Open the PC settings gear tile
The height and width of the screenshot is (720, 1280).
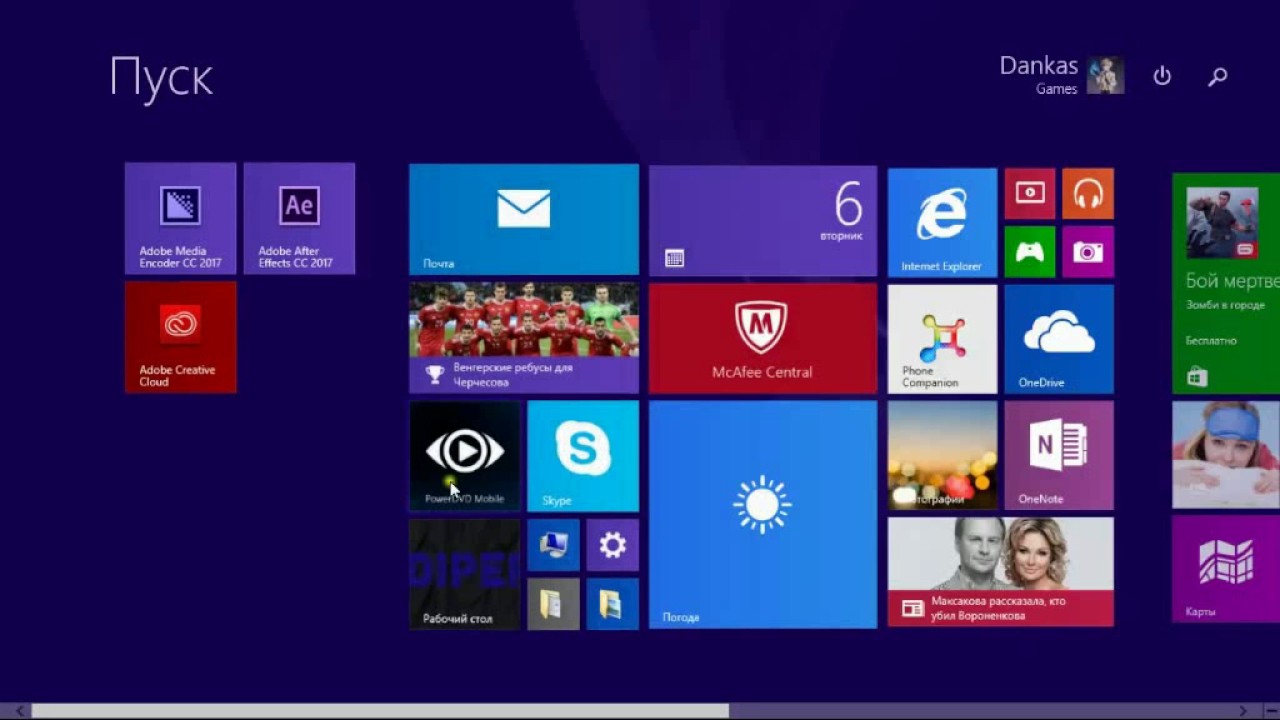(x=612, y=545)
